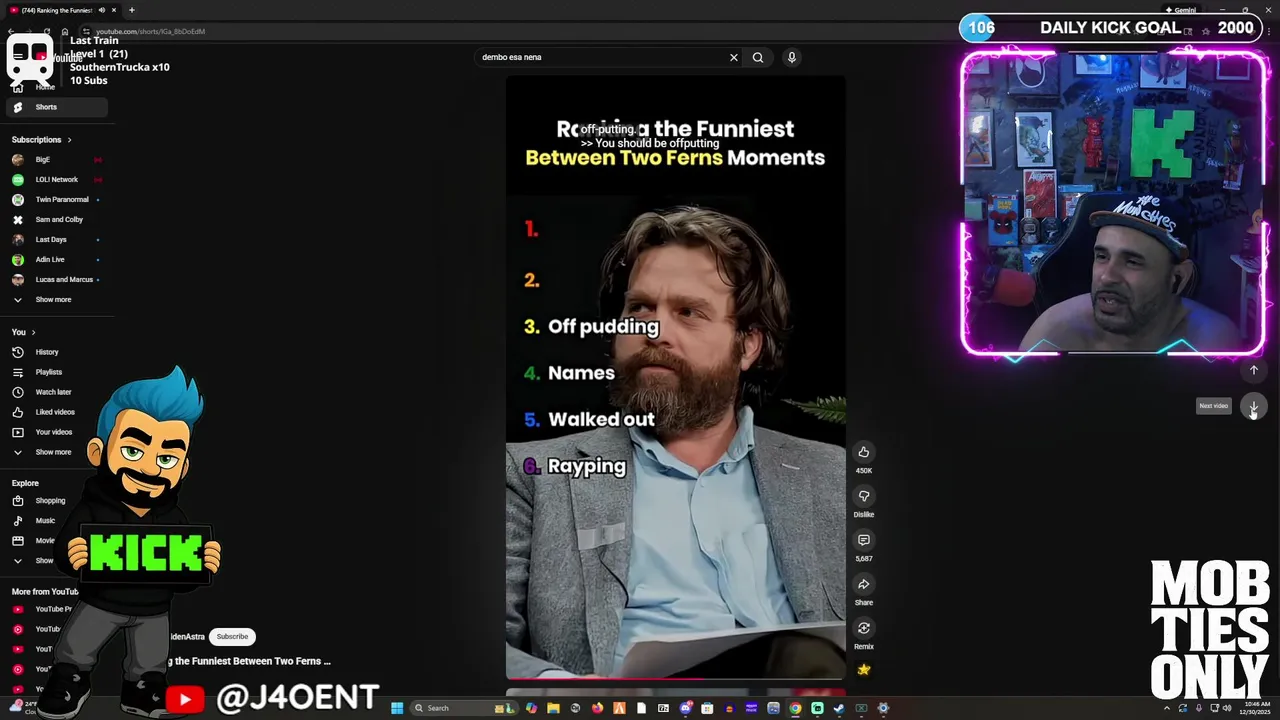Image resolution: width=1280 pixels, height=720 pixels.
Task: Open a new browser tab
Action: coord(132,10)
